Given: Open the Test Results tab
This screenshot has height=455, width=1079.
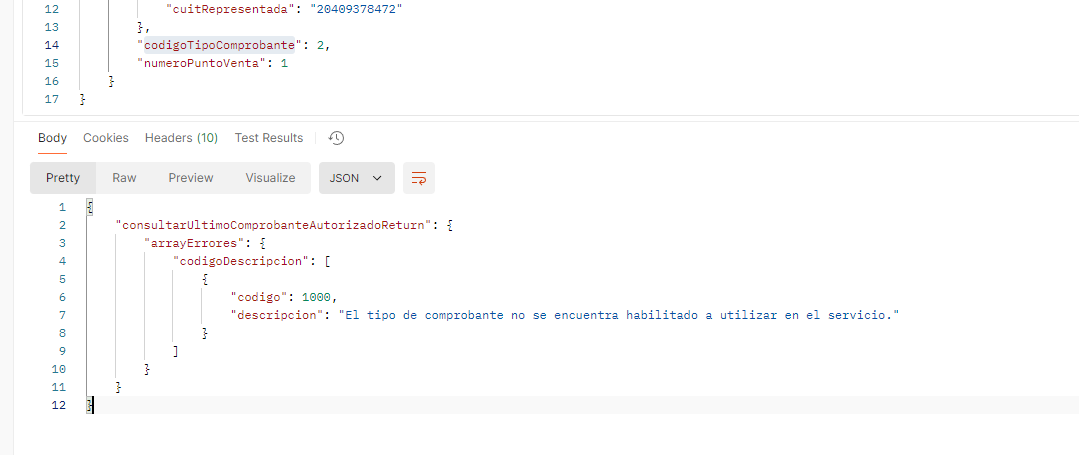Looking at the screenshot, I should point(268,138).
